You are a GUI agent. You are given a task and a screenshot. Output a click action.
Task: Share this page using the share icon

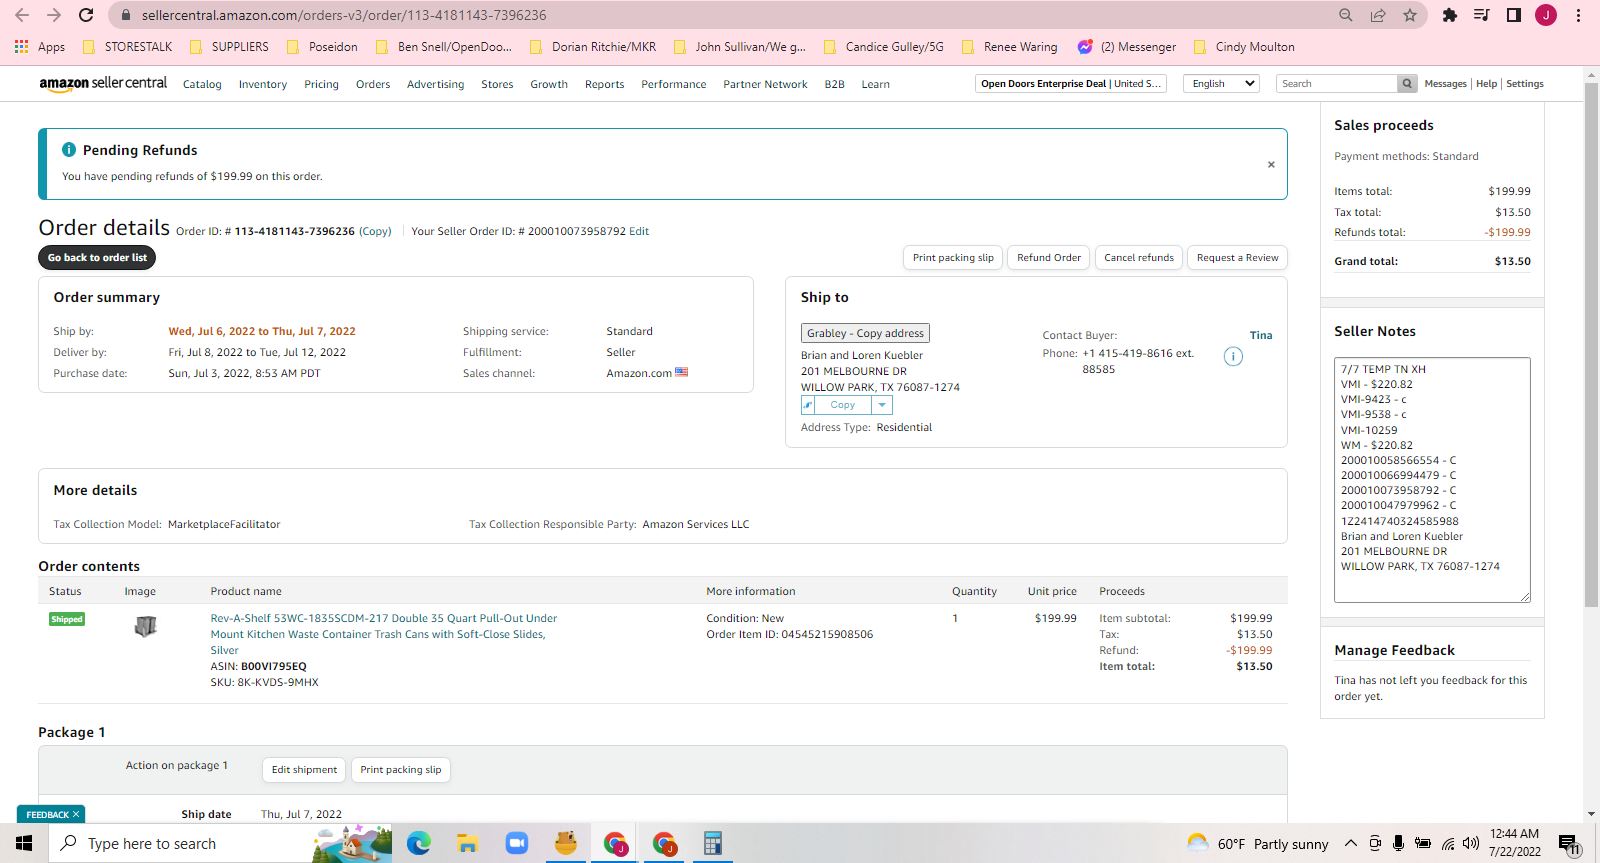click(1378, 15)
